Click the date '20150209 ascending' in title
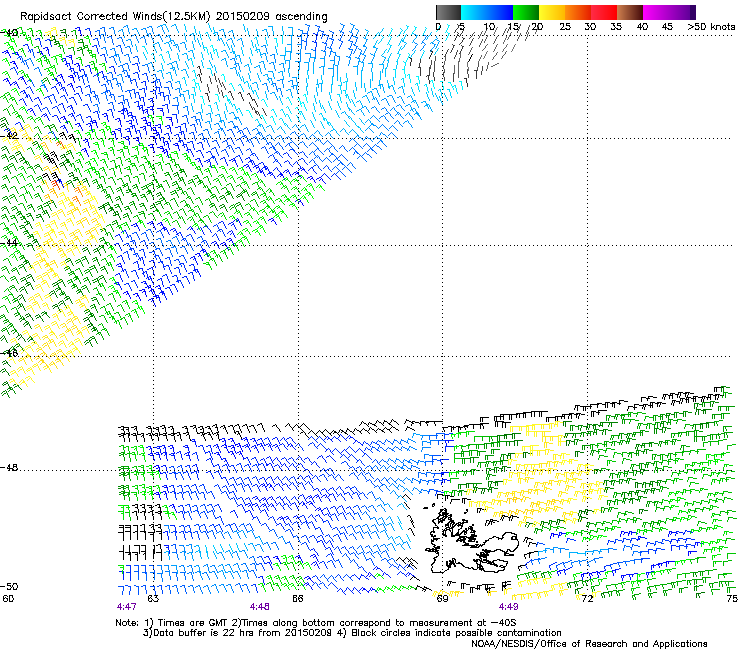This screenshot has width=740, height=650. tap(271, 17)
